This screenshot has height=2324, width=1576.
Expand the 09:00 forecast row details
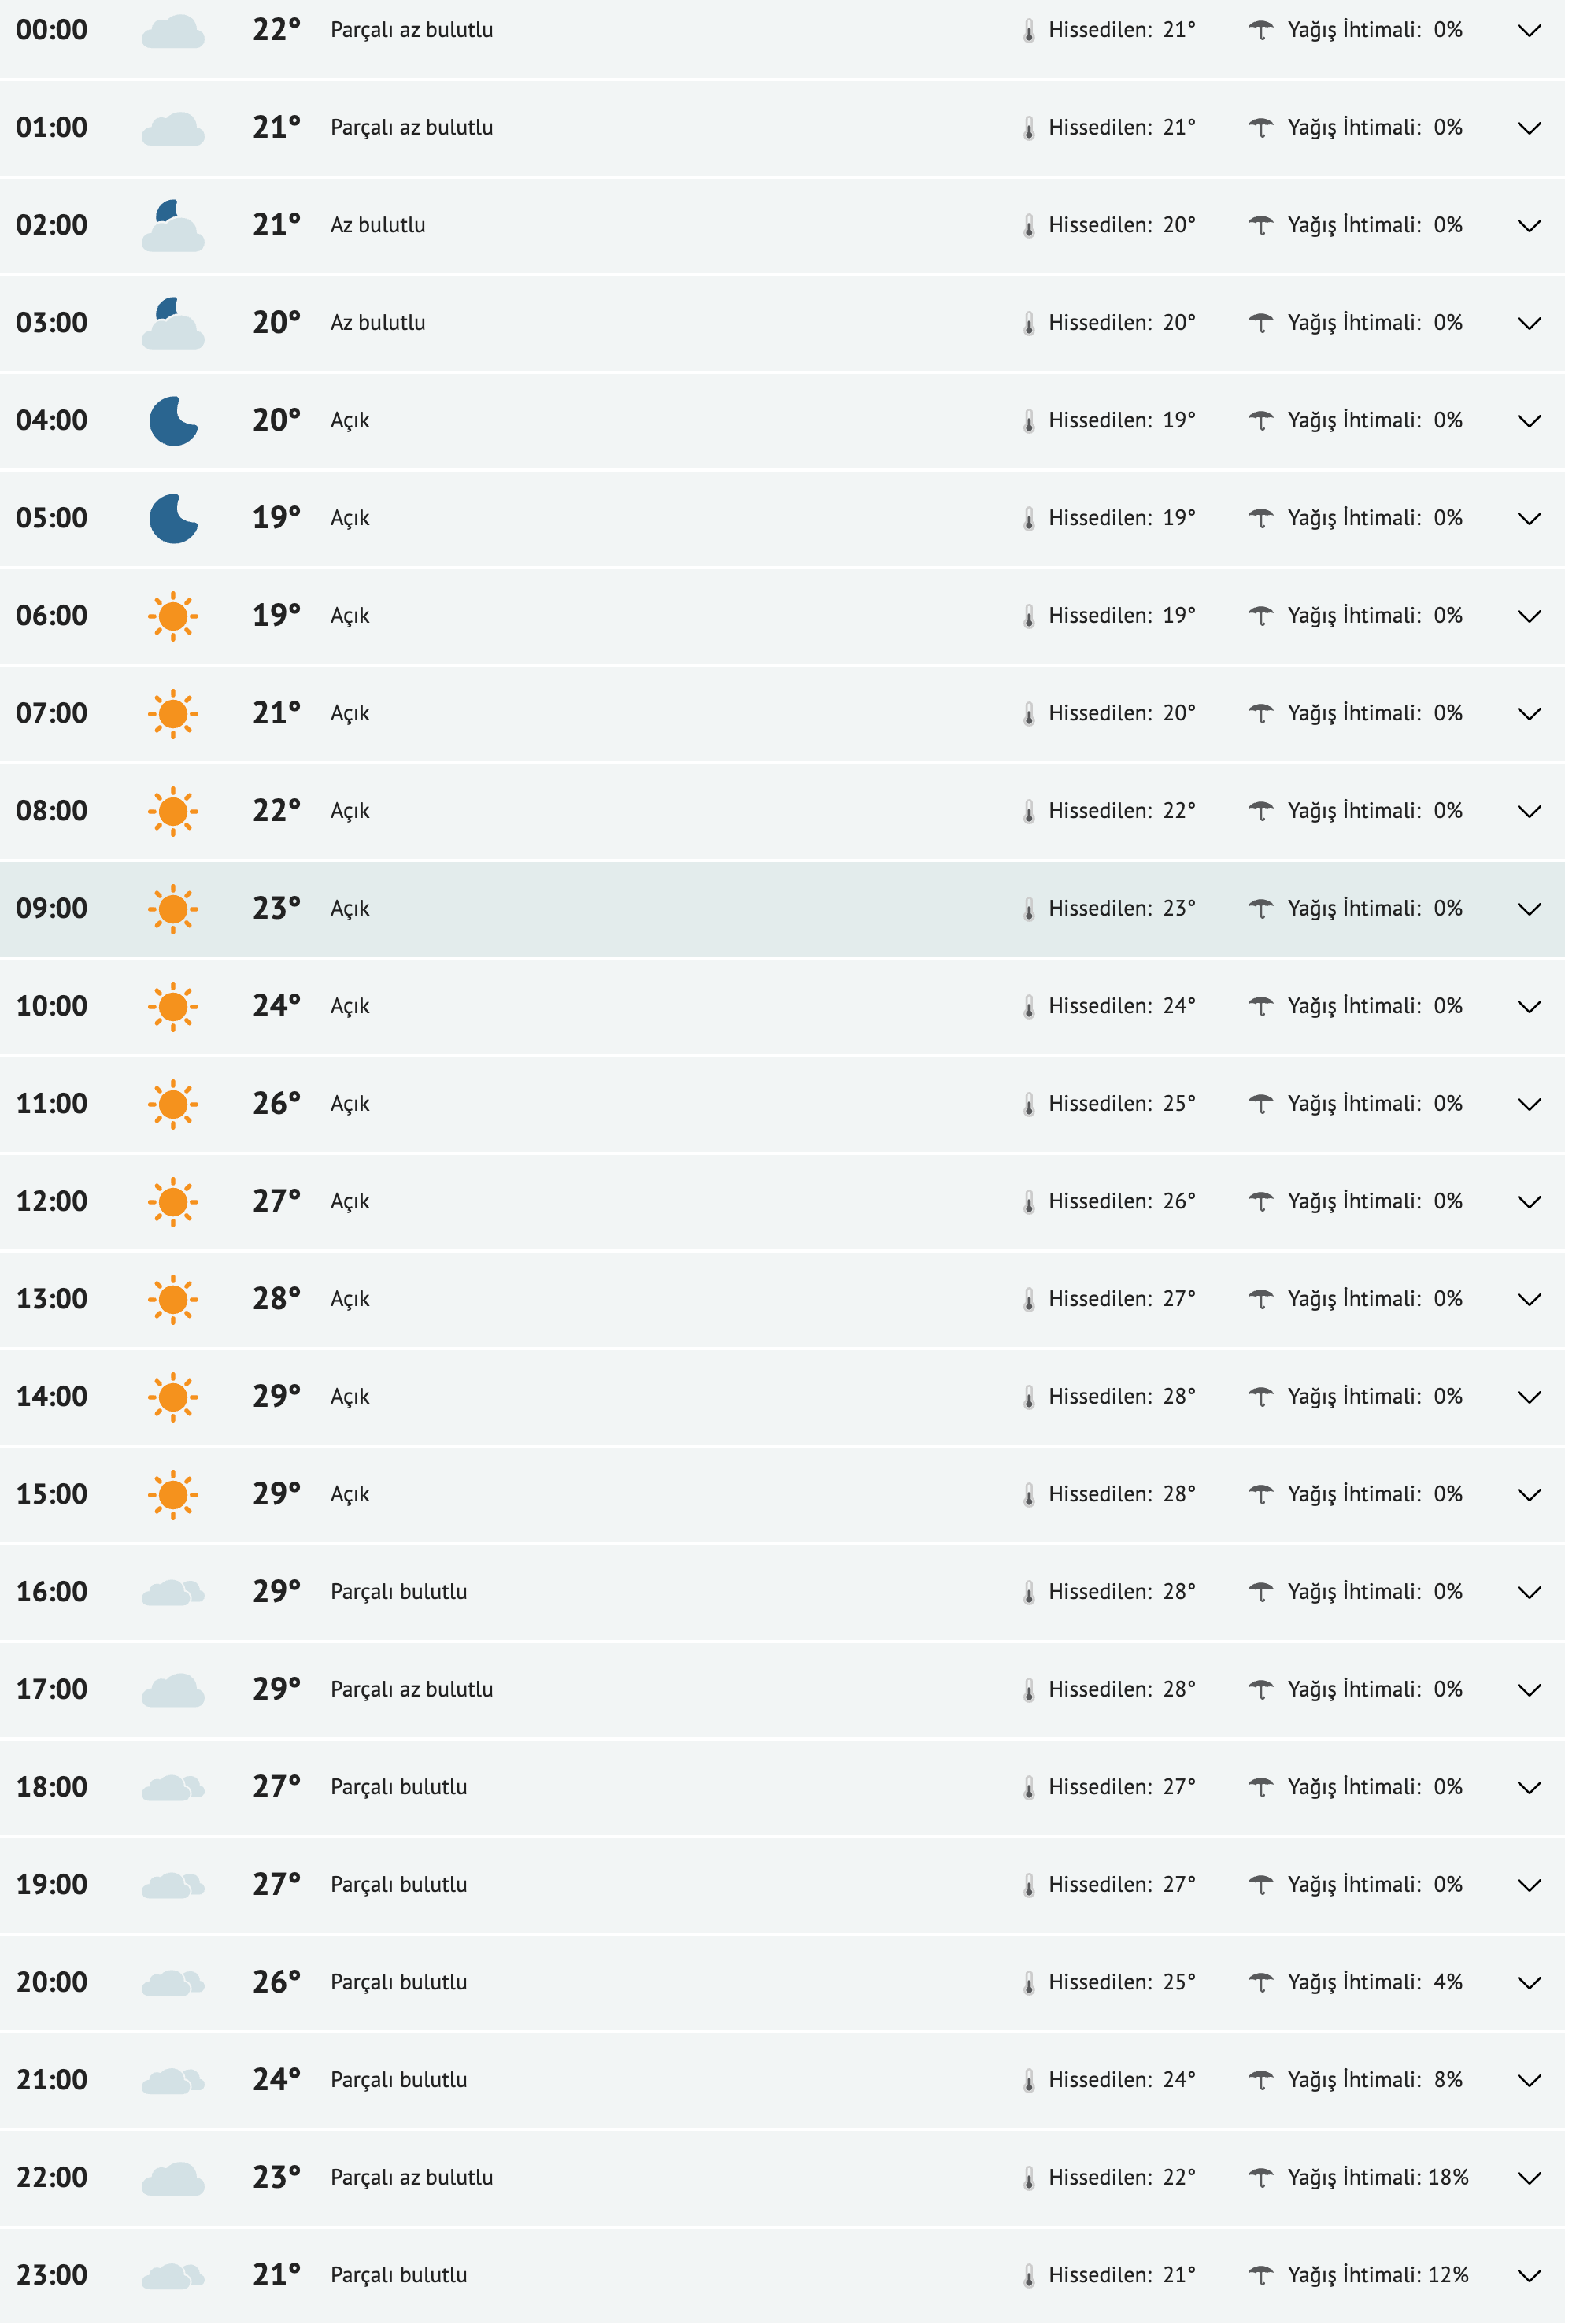click(x=1530, y=908)
